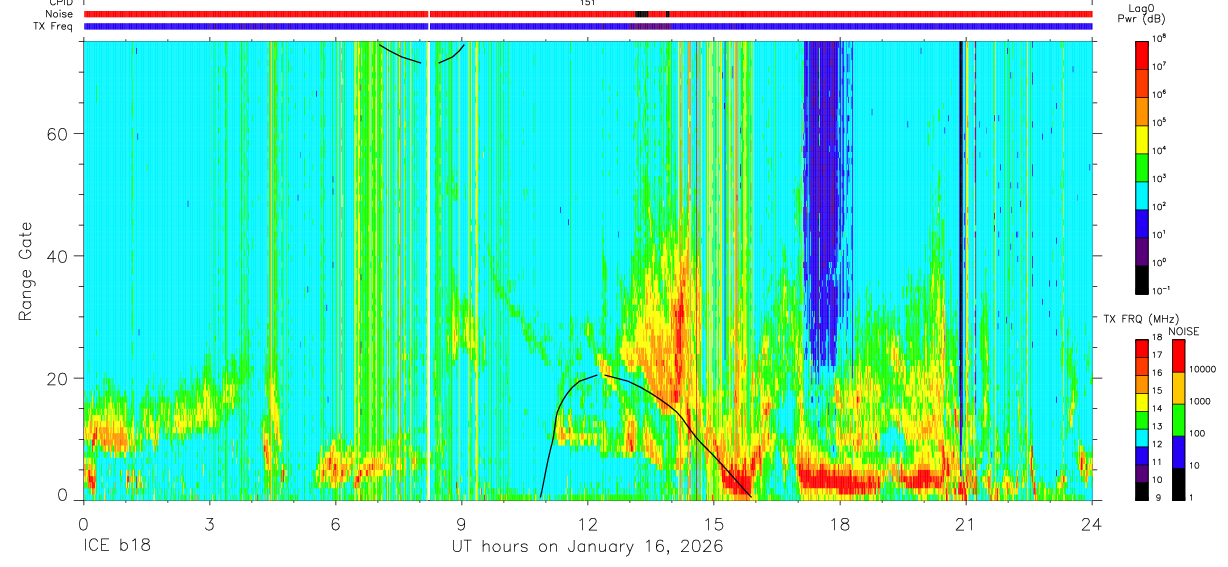
Task: Pick the black segment of TX FRQ colorbar
Action: [1142, 491]
